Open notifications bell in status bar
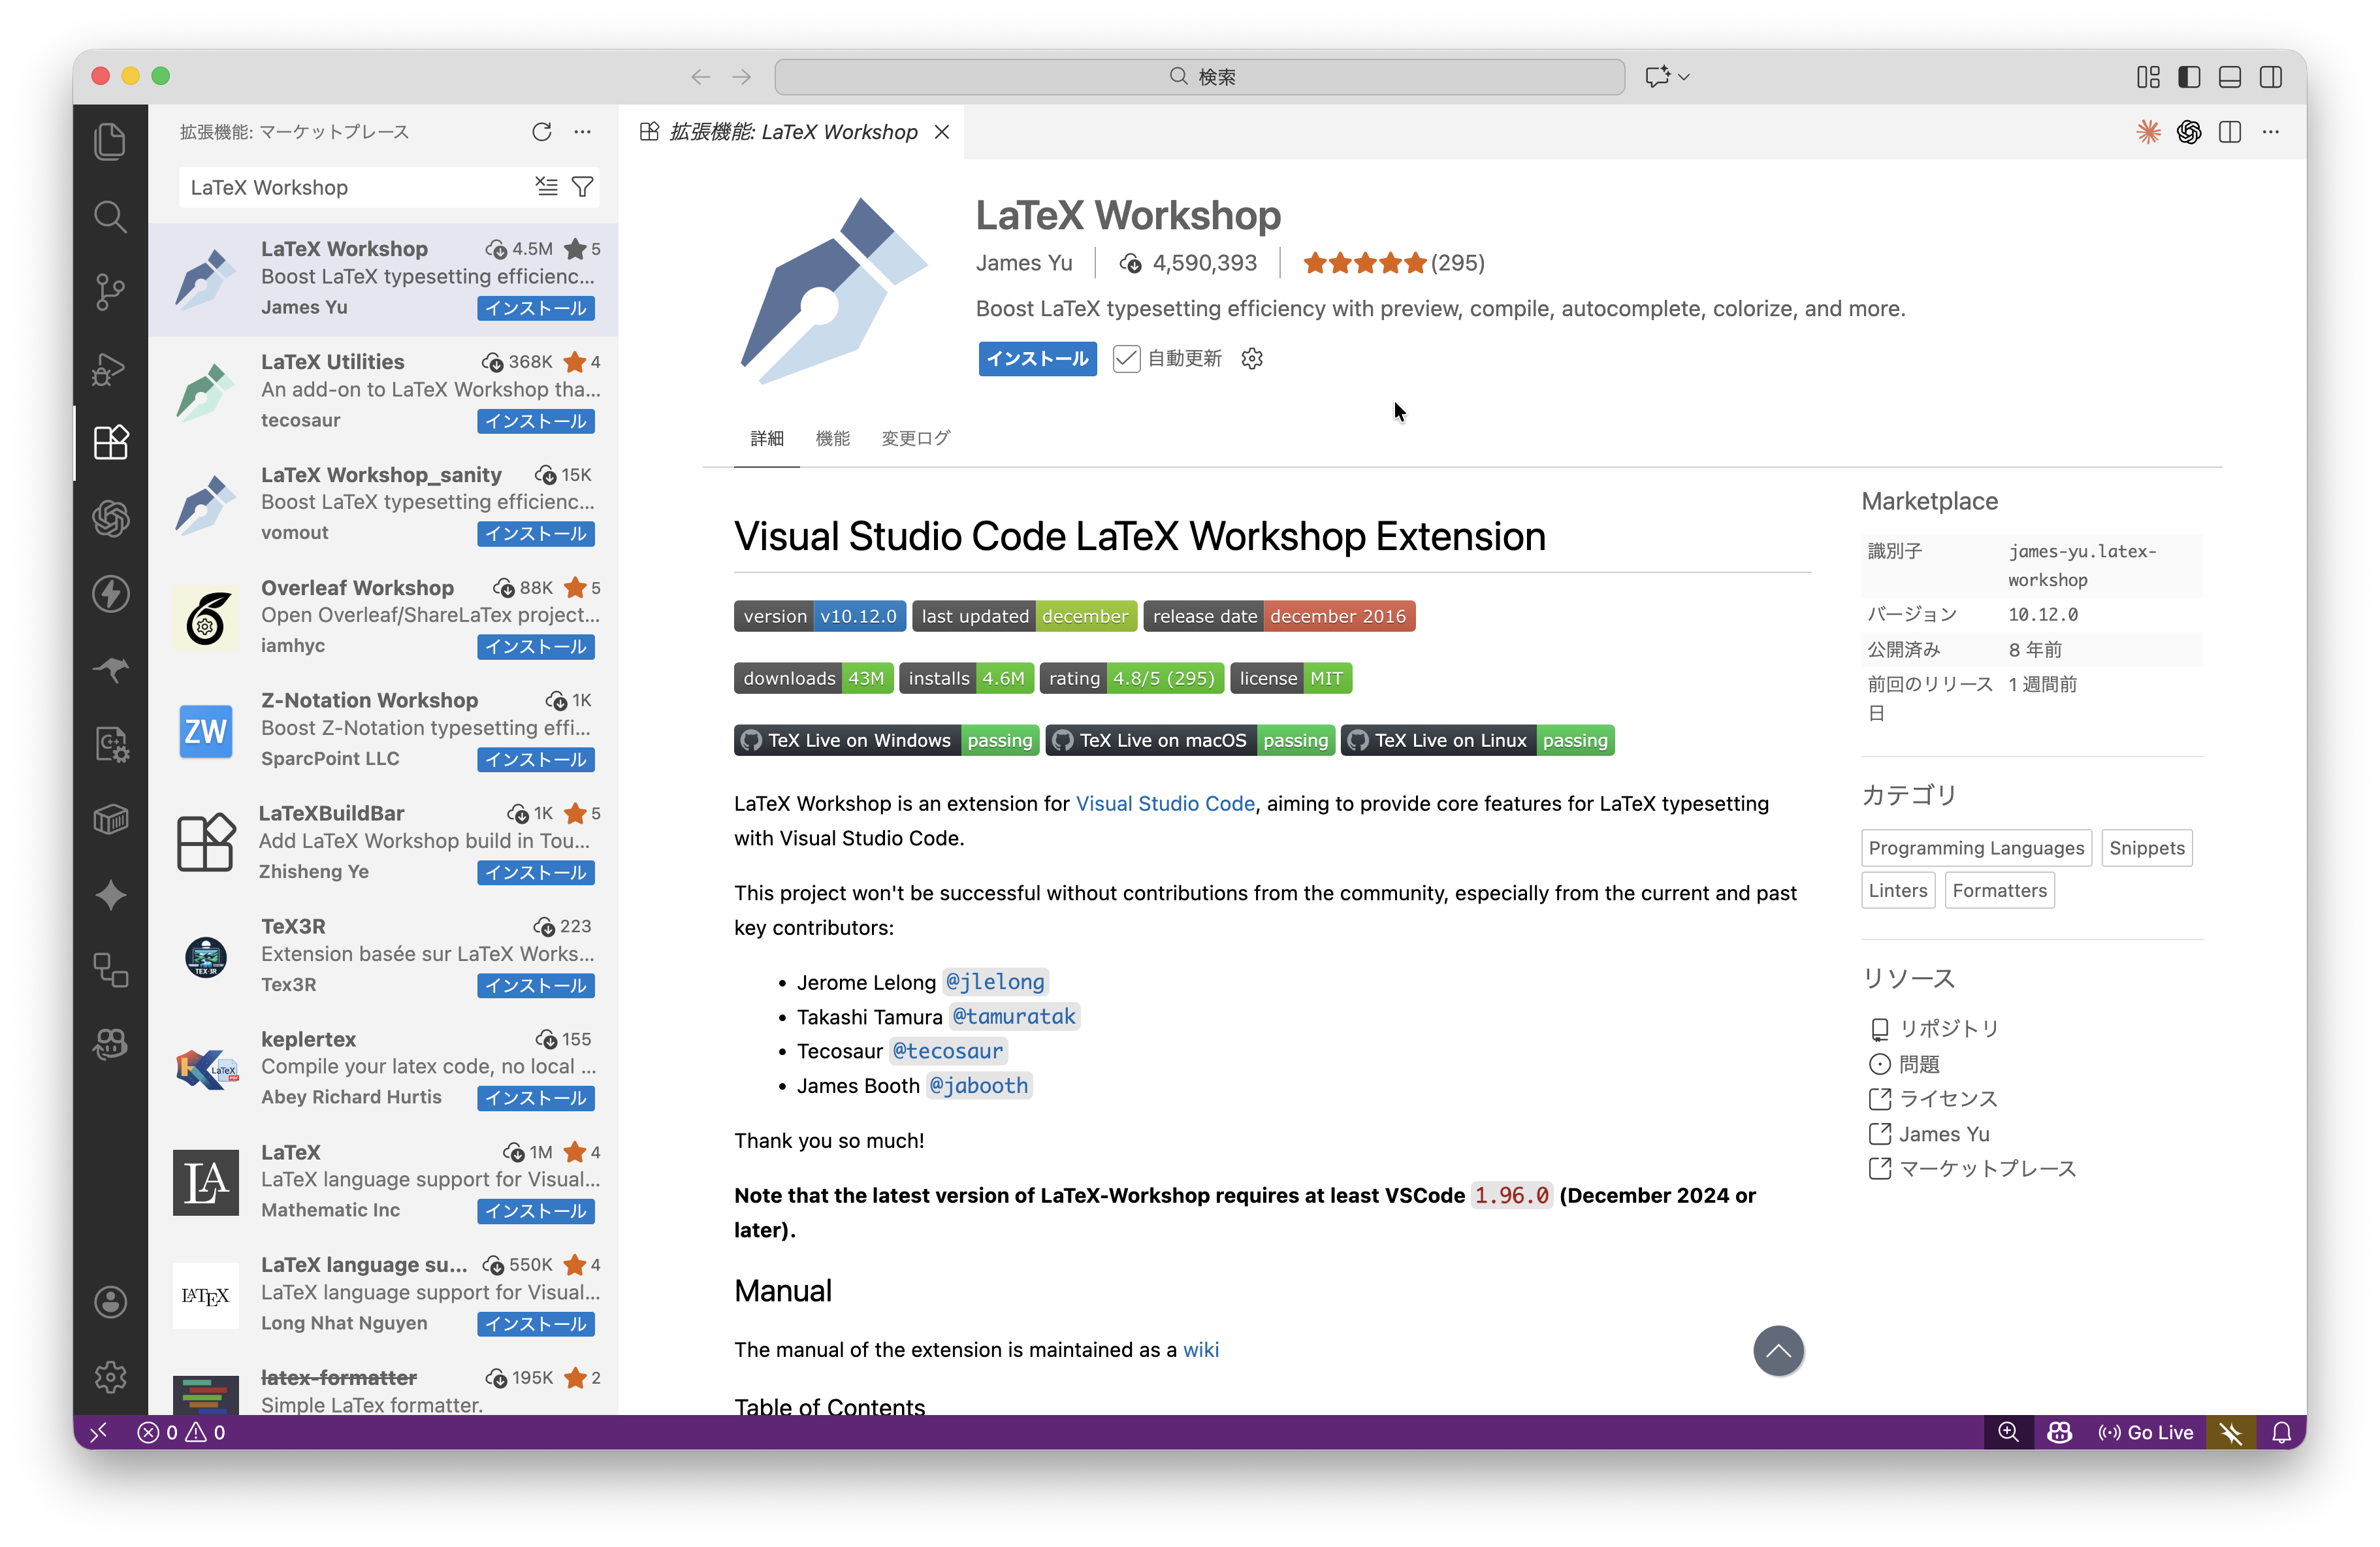Viewport: 2380px width, 1547px height. click(x=2281, y=1432)
